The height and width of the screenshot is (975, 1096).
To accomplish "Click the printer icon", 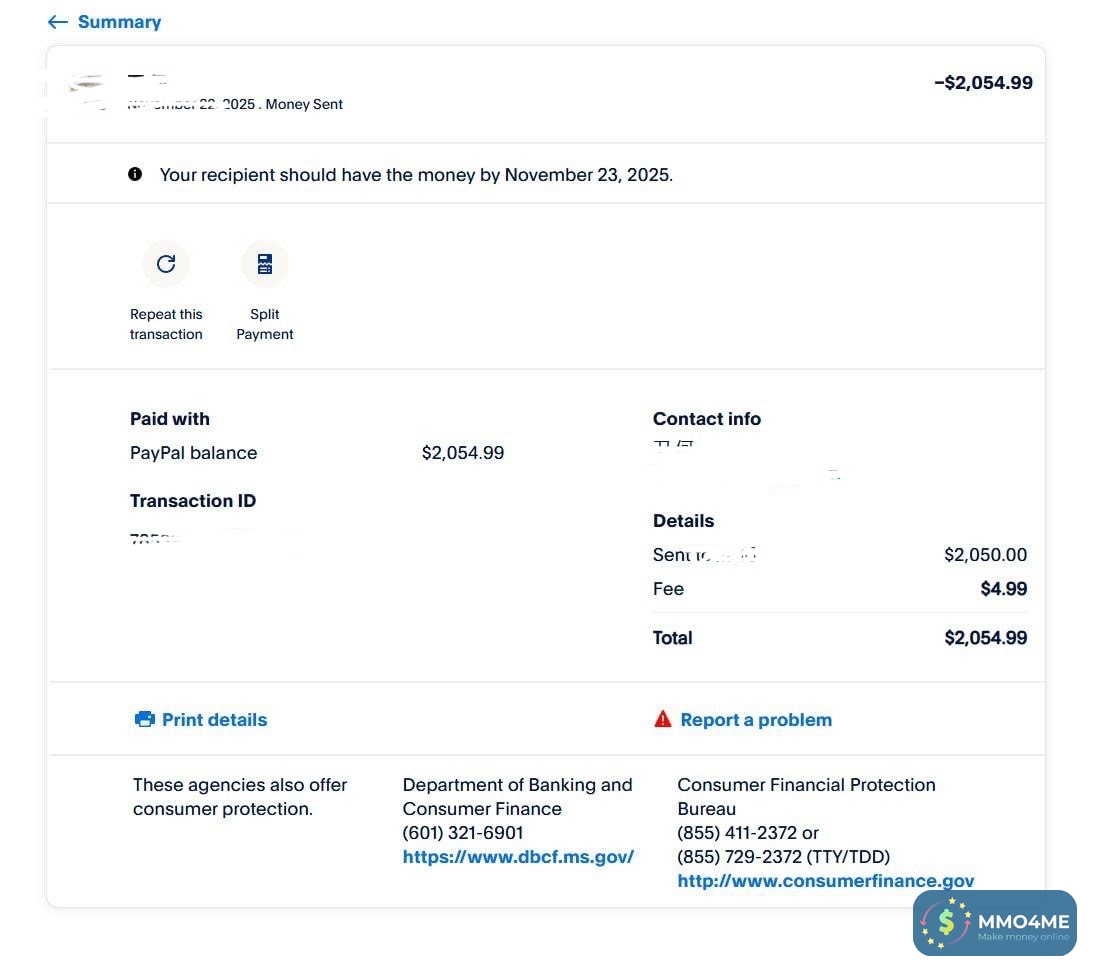I will 145,720.
